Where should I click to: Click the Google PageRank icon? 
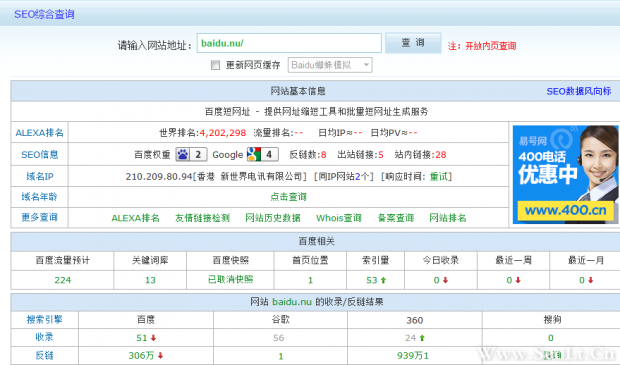[x=263, y=154]
